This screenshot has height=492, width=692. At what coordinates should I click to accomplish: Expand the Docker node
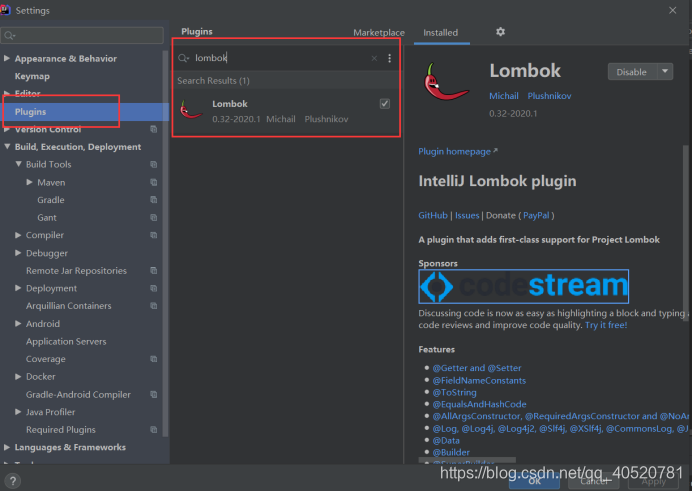coord(18,376)
